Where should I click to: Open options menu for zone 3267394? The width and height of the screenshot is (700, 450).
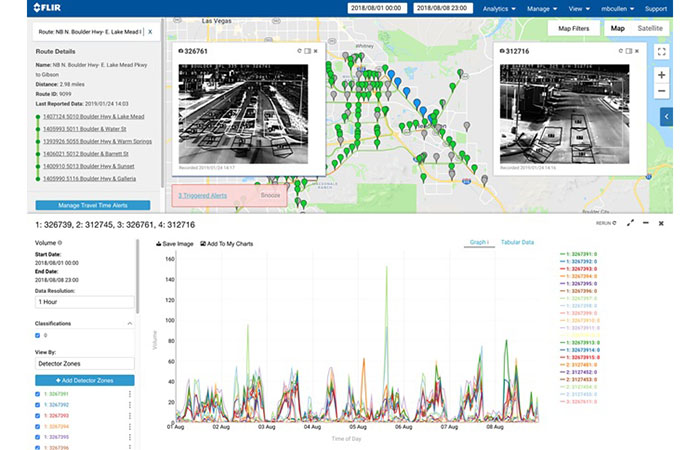tap(130, 426)
